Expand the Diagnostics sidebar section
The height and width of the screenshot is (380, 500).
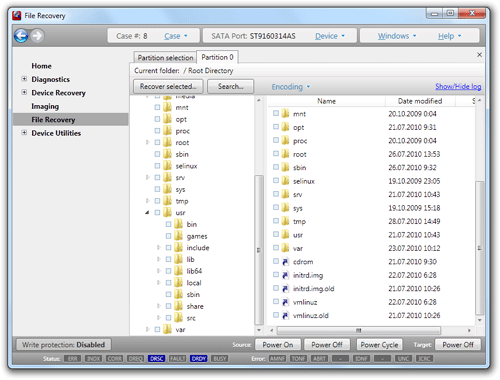tap(24, 79)
